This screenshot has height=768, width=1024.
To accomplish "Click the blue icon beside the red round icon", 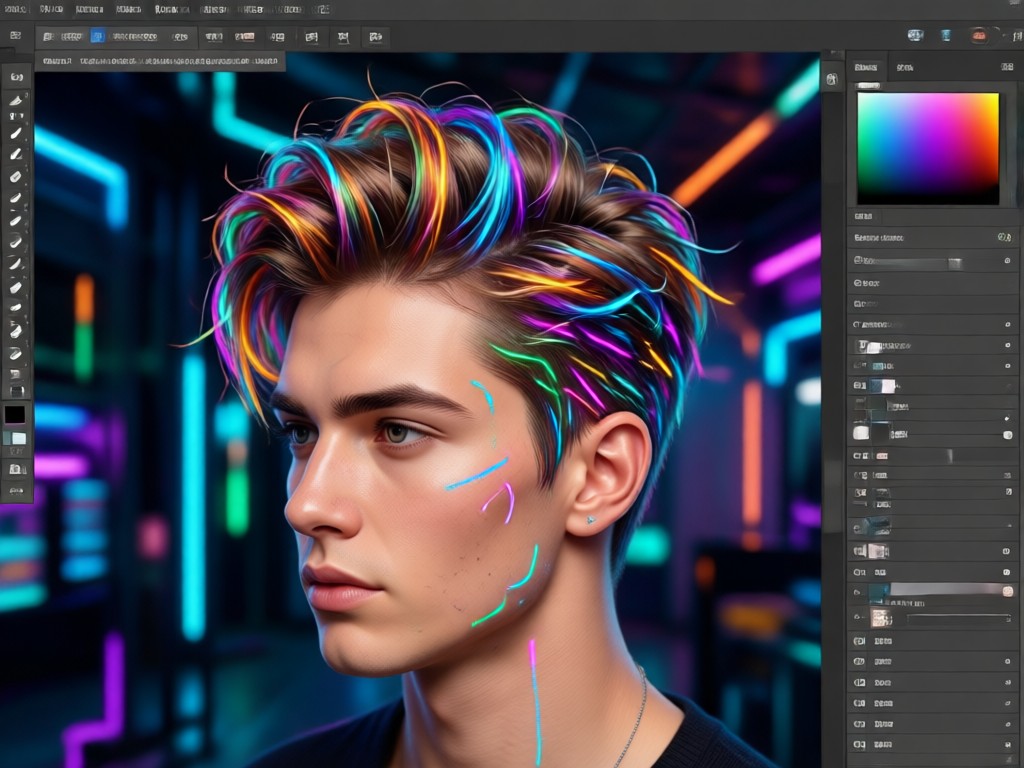I will coord(946,36).
